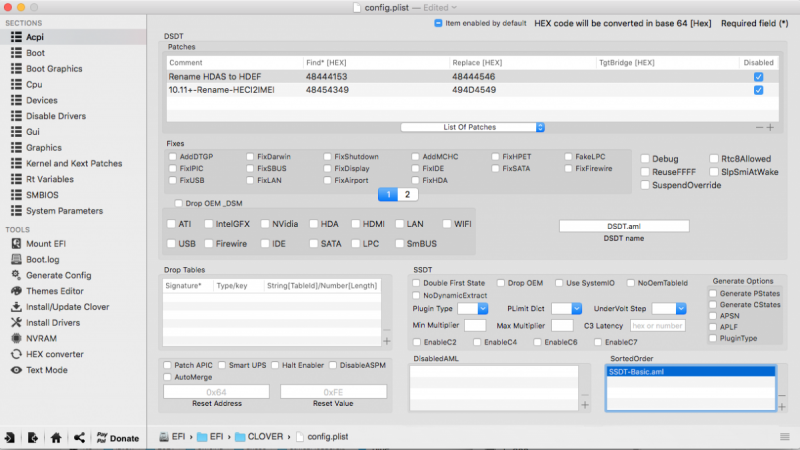This screenshot has width=800, height=450.
Task: Enable the AddDTGP fix
Action: coord(172,157)
